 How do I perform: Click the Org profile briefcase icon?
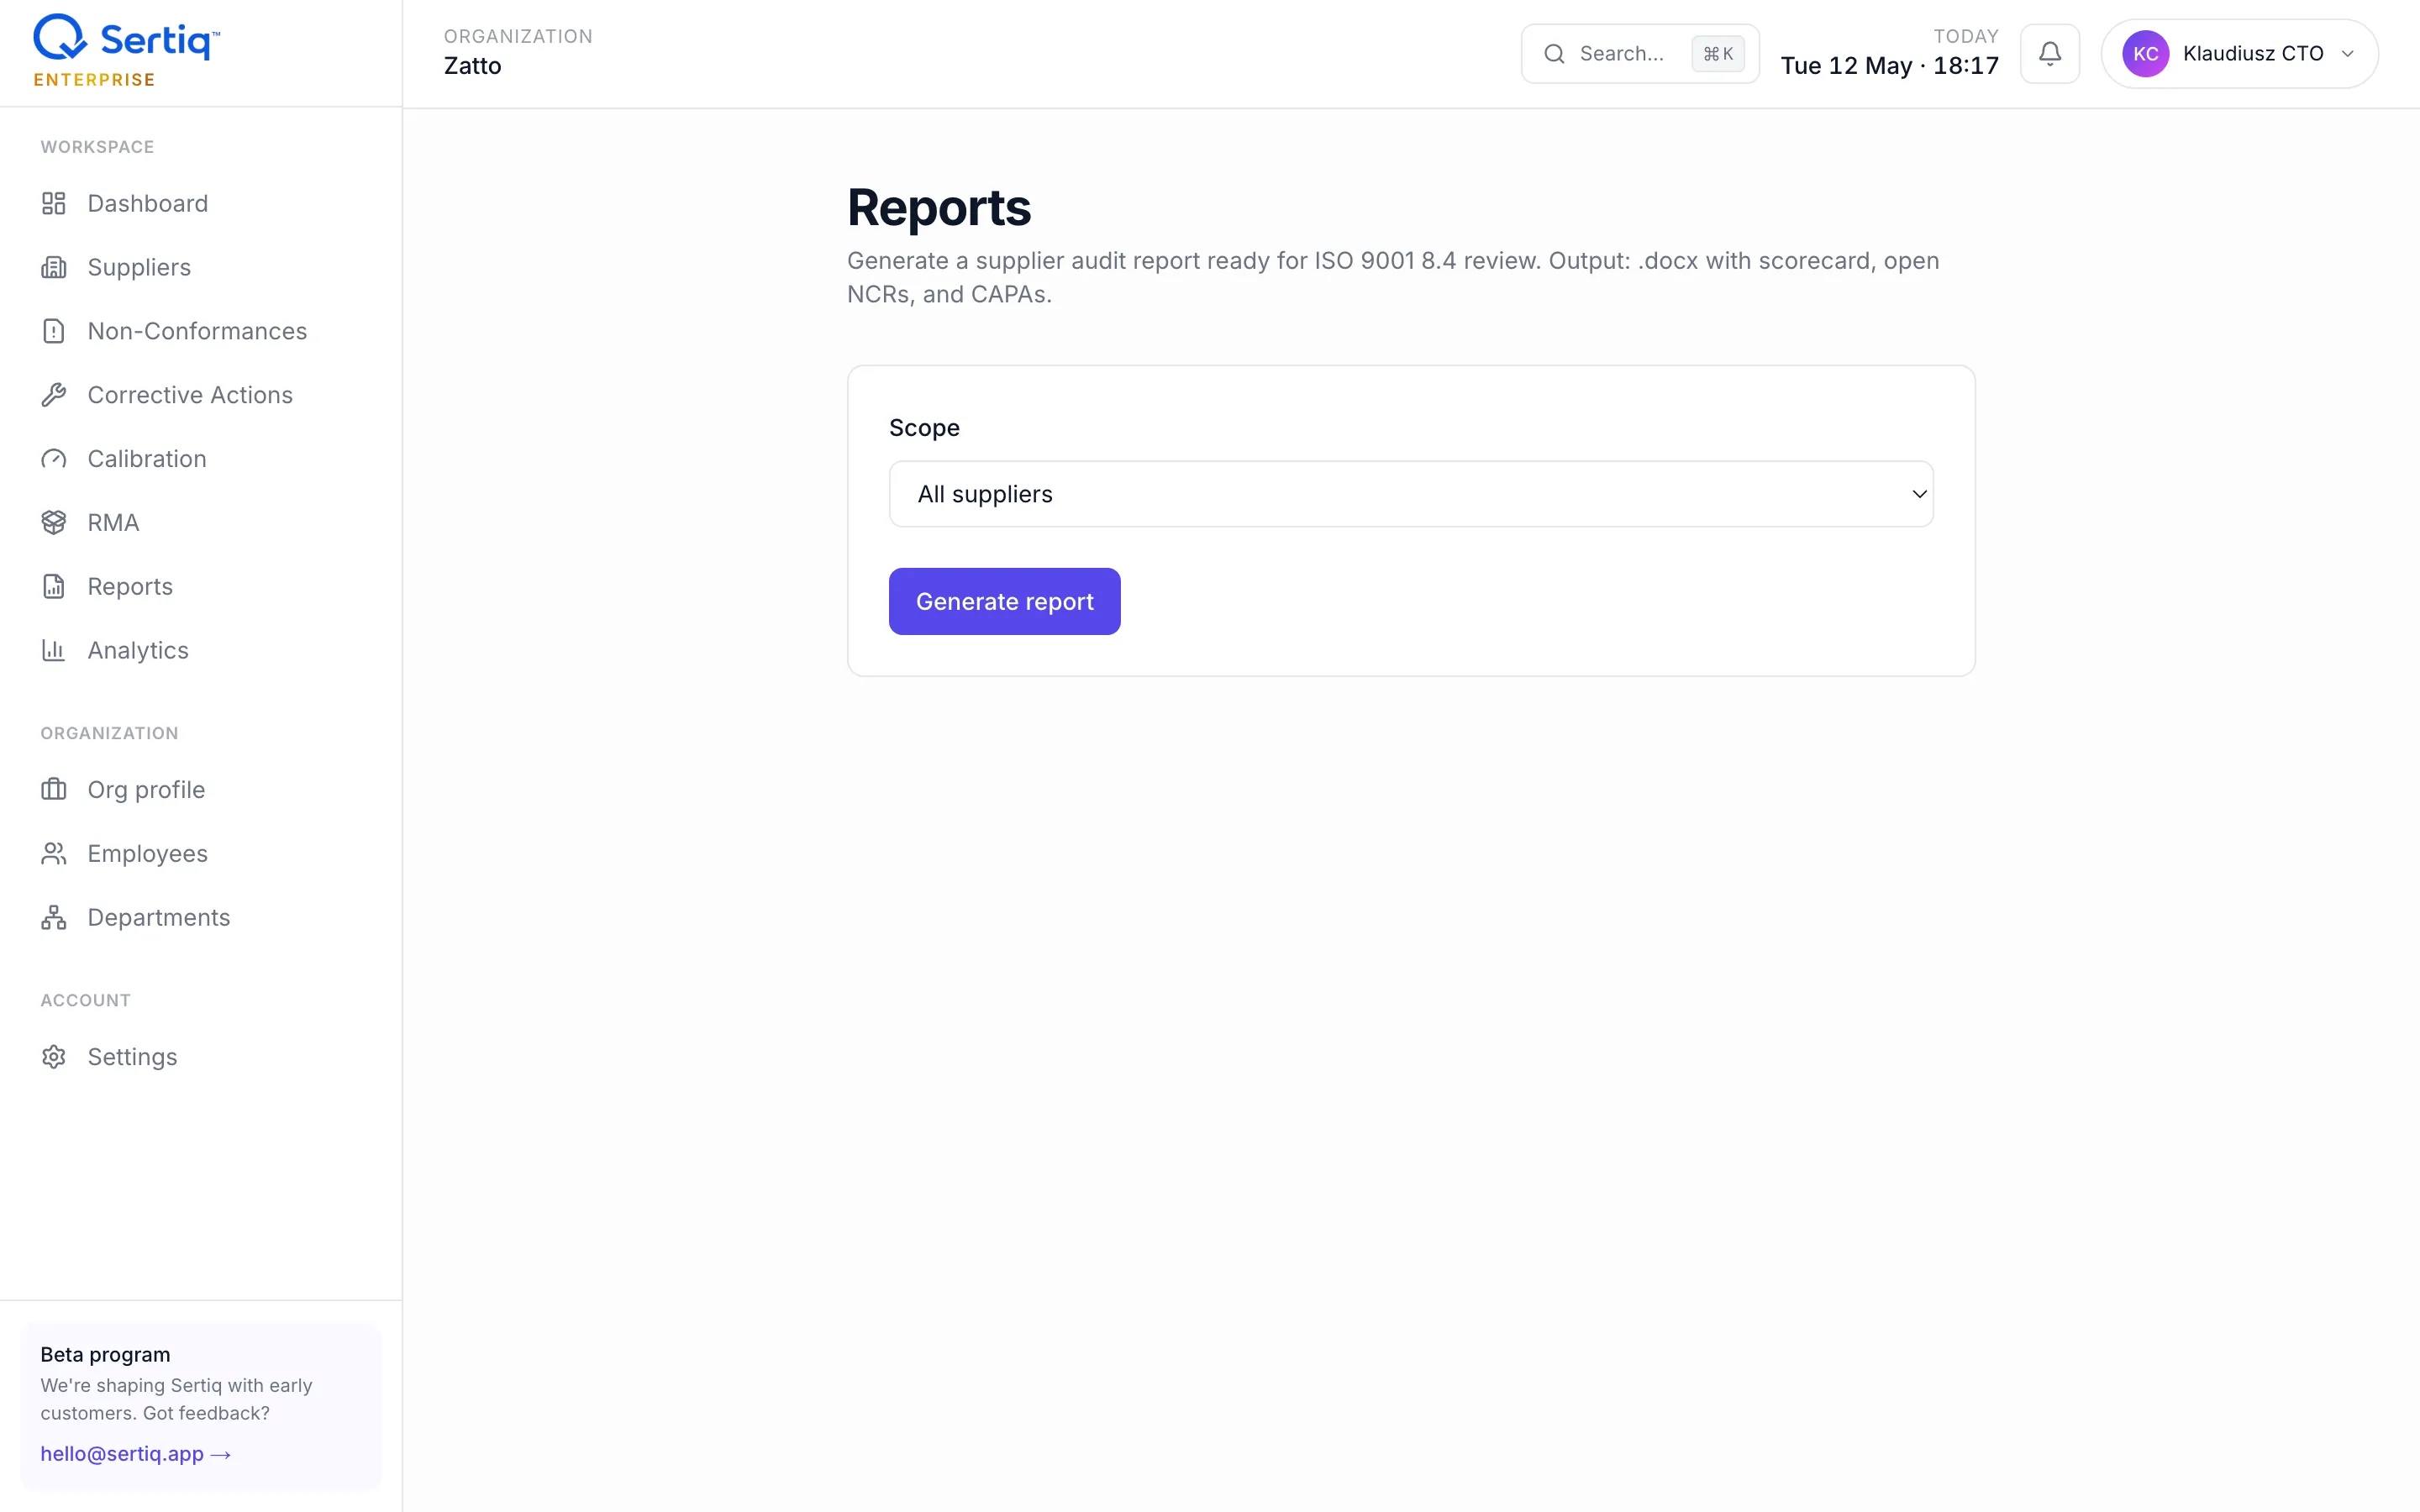tap(54, 790)
